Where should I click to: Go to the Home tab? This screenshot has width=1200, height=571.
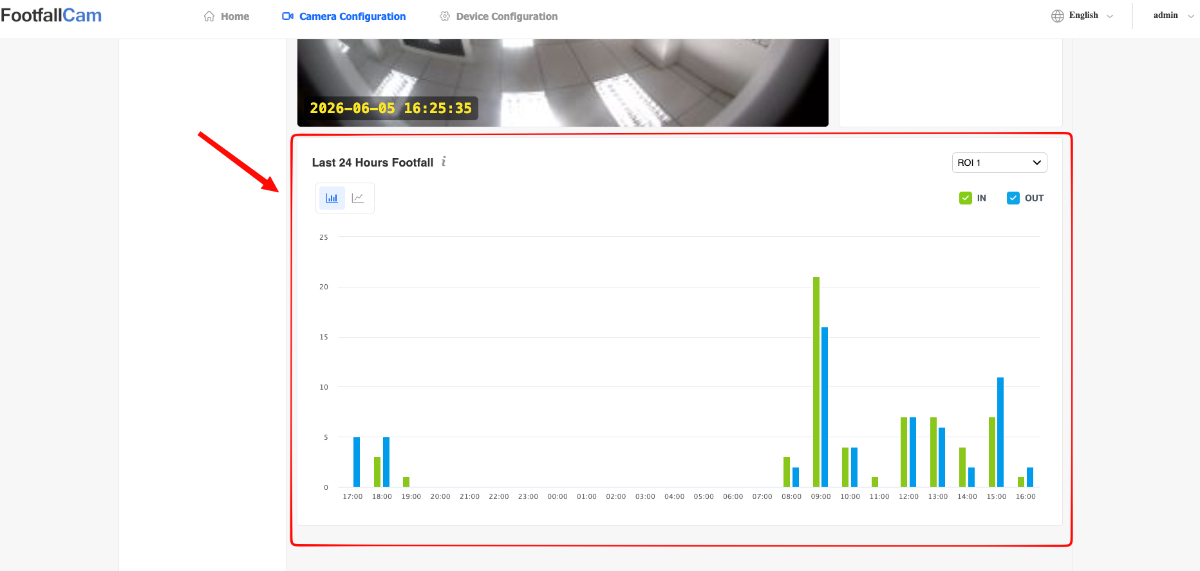226,16
